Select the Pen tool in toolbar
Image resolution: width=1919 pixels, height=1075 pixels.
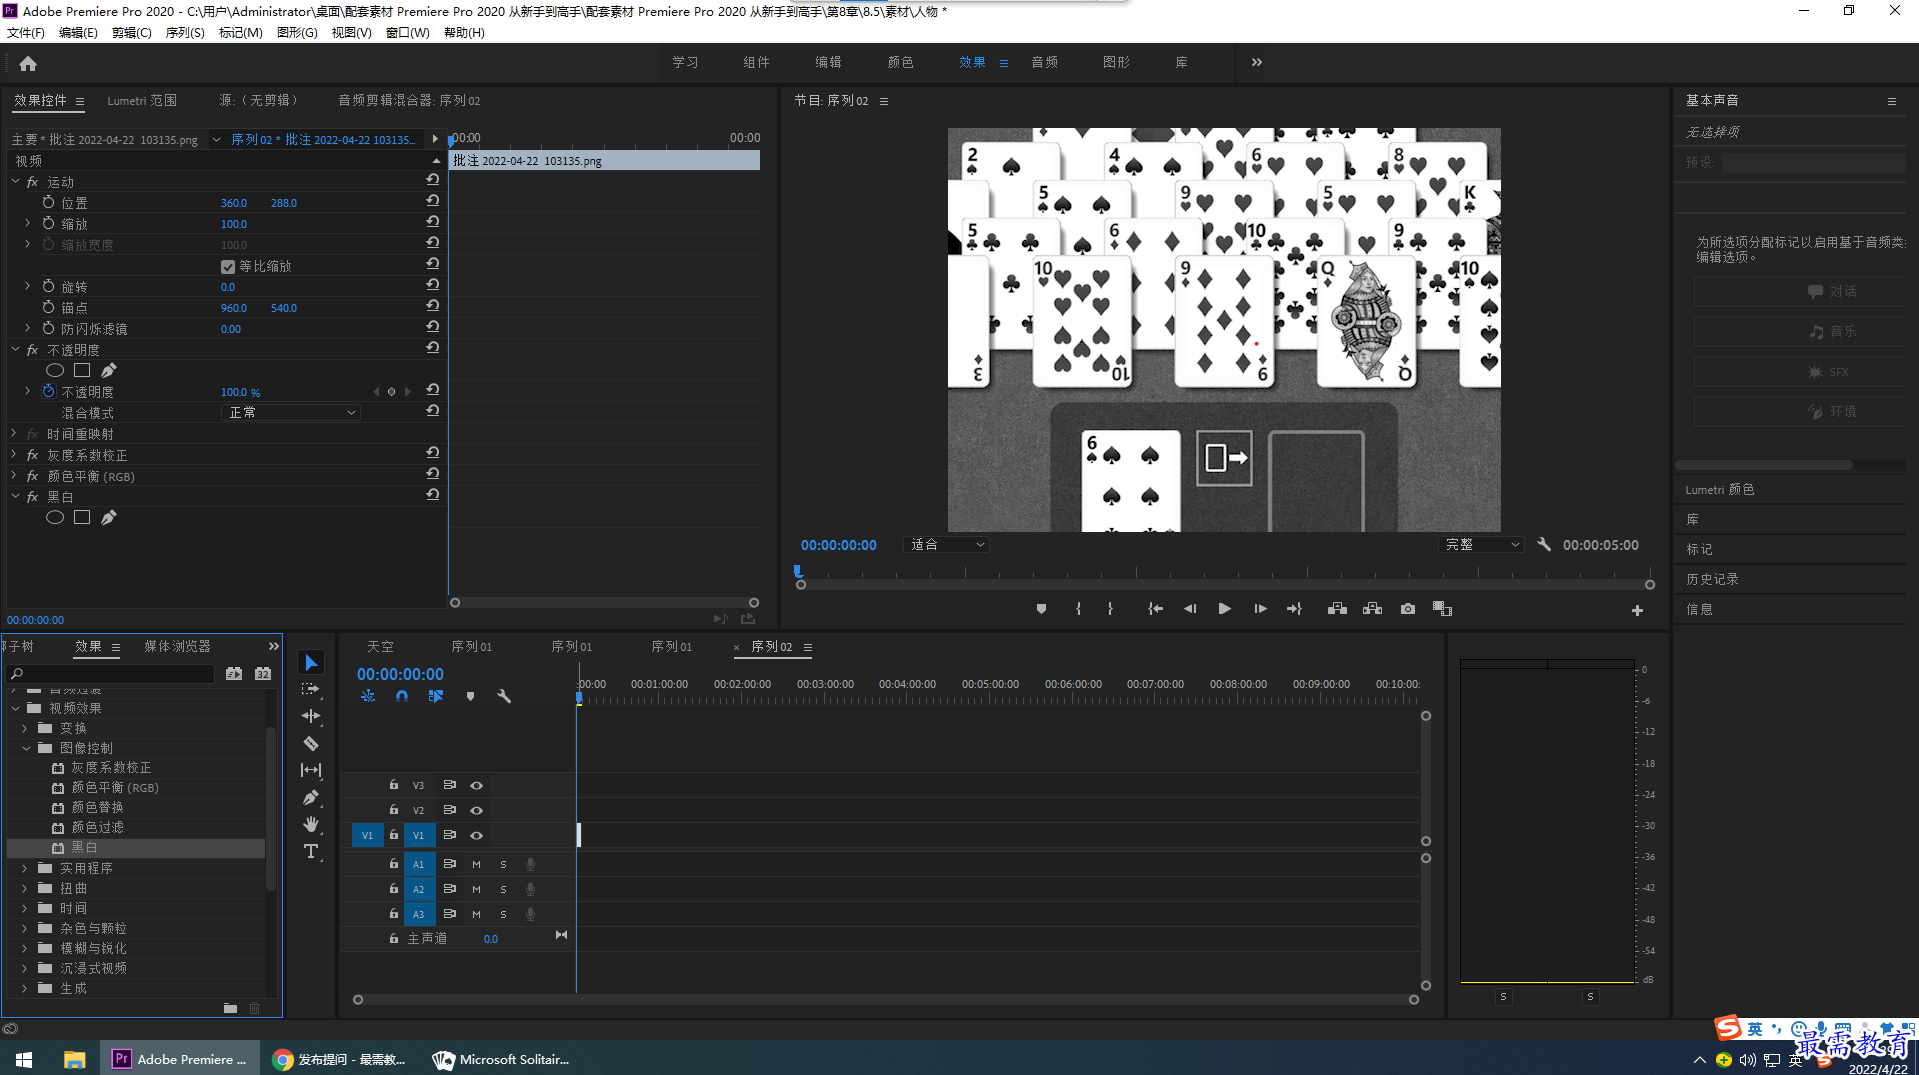point(311,797)
